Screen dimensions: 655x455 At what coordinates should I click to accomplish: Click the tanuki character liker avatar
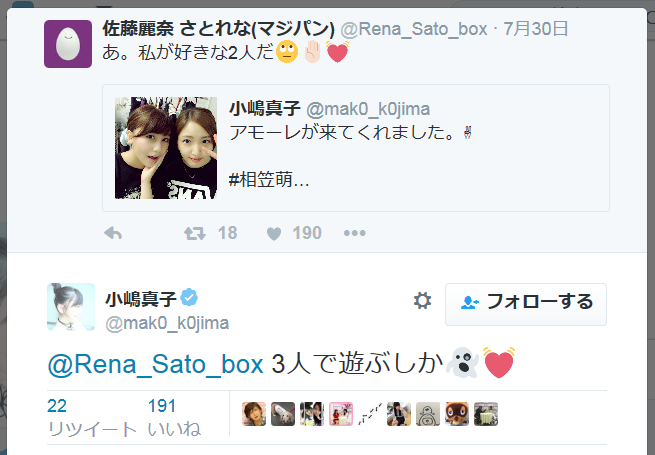[x=457, y=414]
